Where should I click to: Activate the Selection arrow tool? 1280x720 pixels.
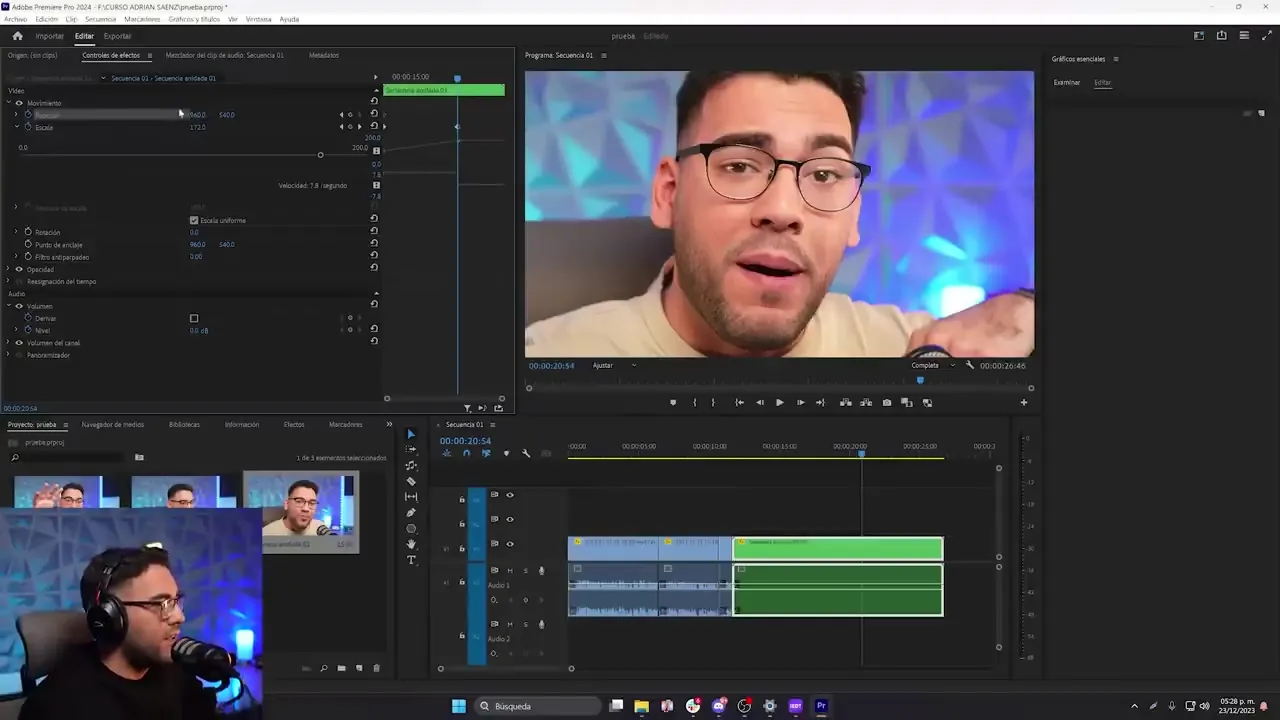click(x=411, y=434)
